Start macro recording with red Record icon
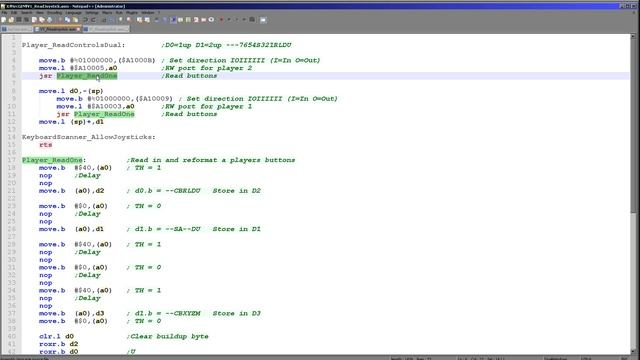This screenshot has height=360, width=640. [x=221, y=20]
